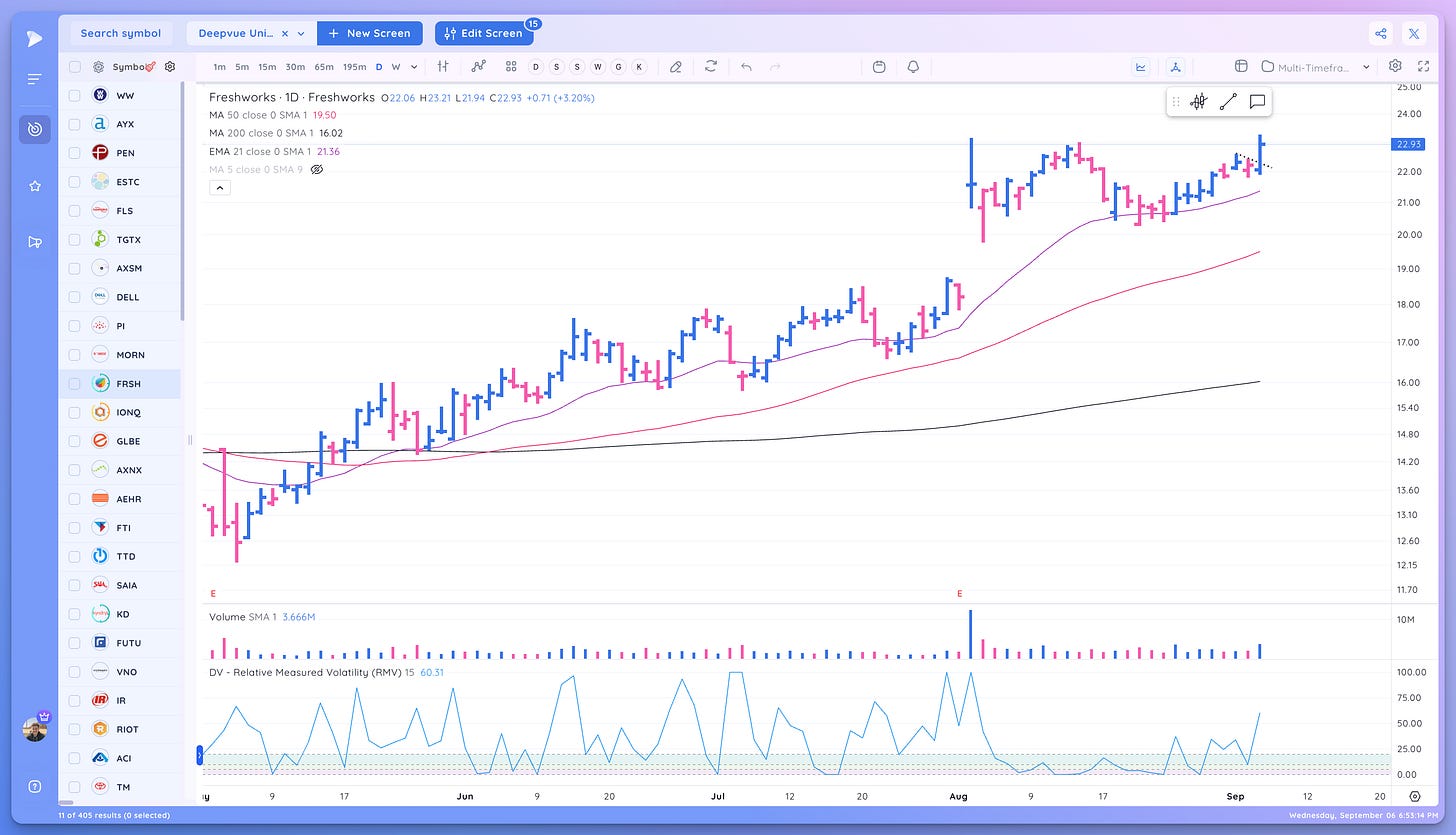Viewport: 1456px width, 835px height.
Task: Tick the checkbox for FRSH
Action: click(x=75, y=384)
